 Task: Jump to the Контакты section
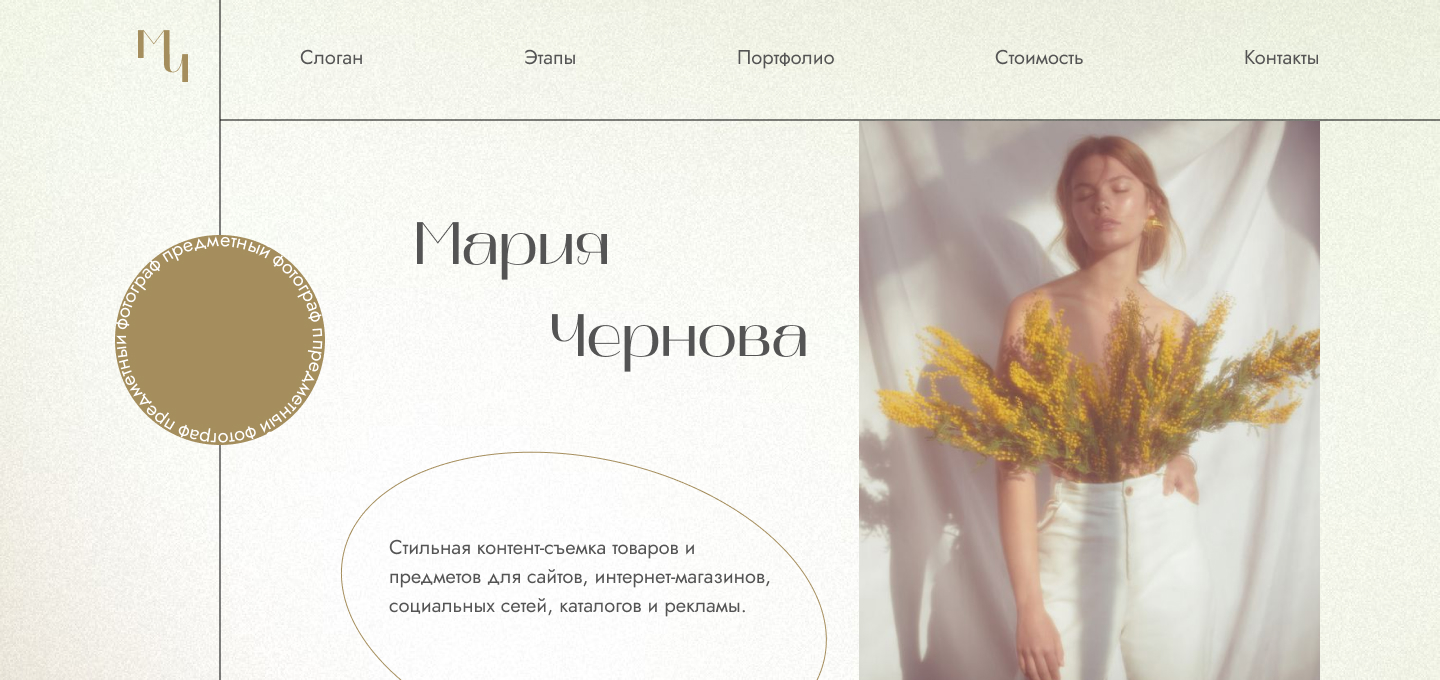point(1281,58)
